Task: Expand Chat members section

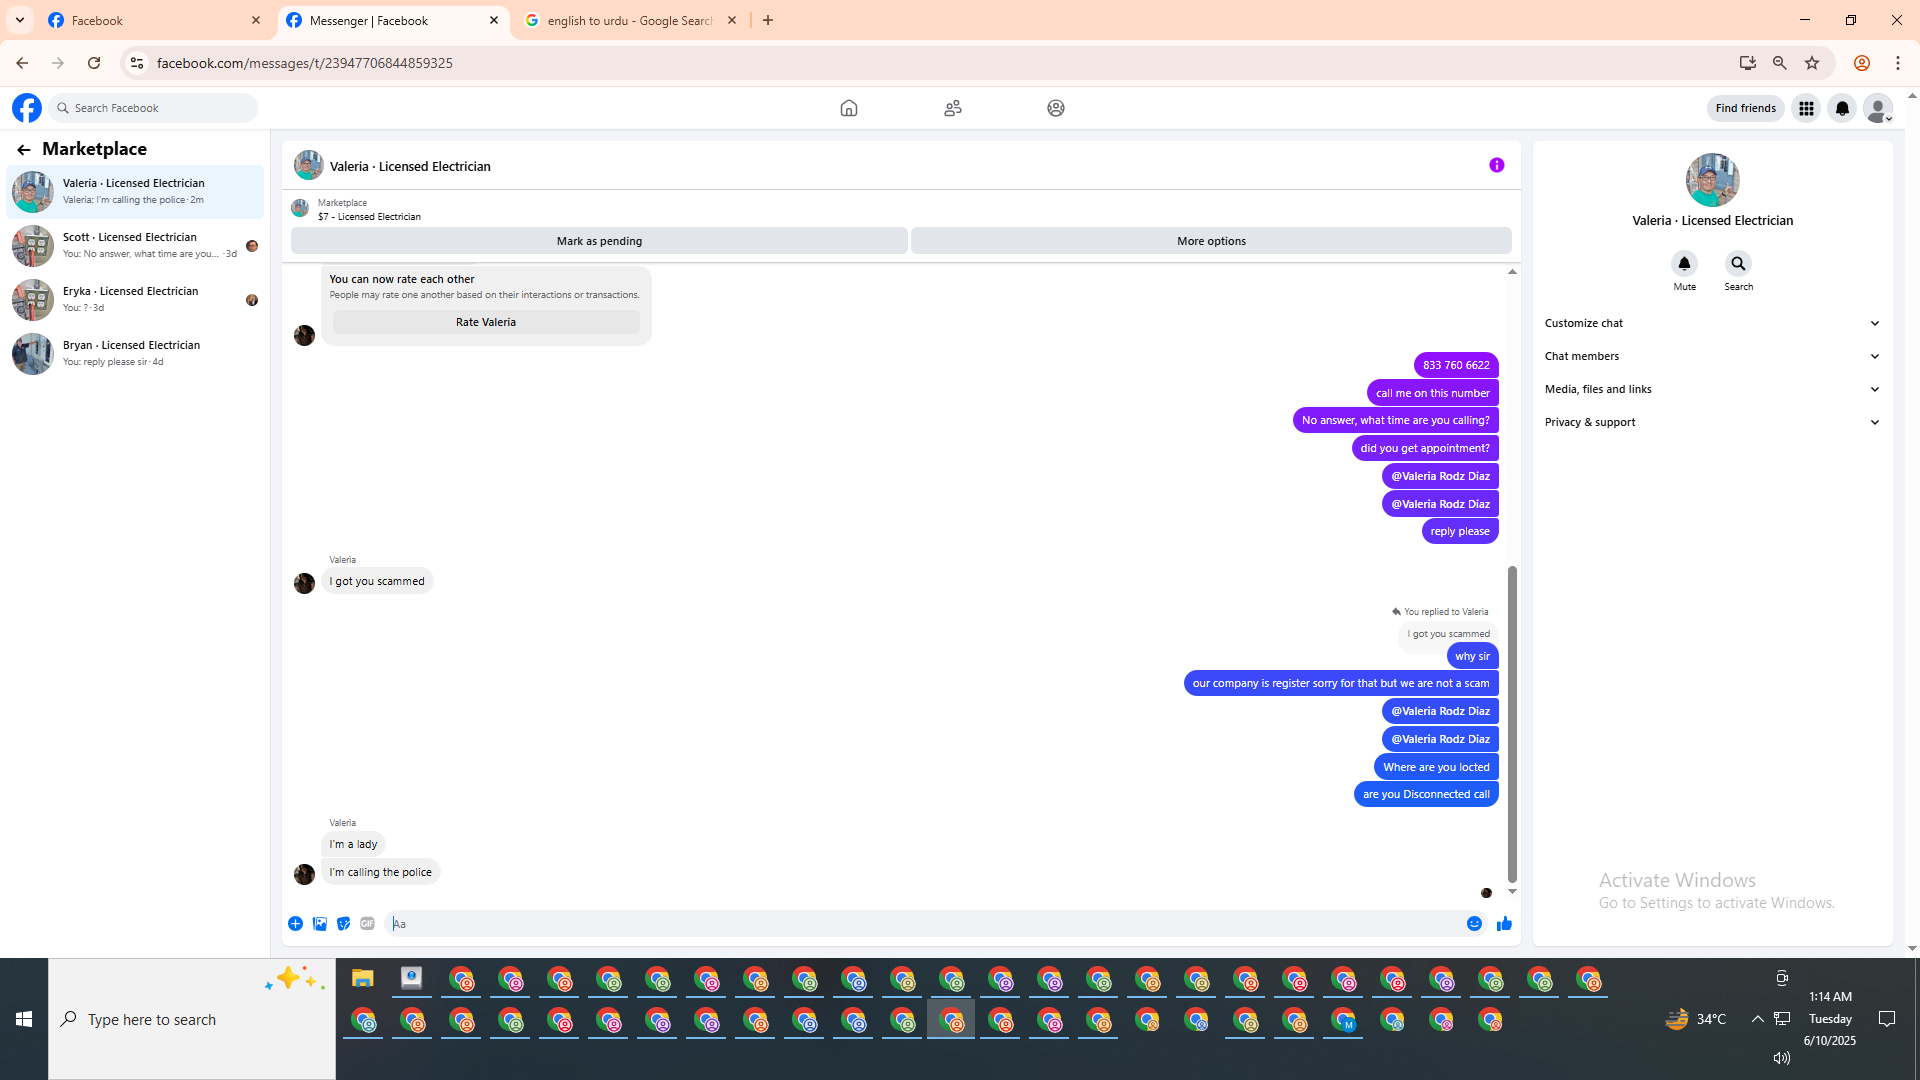Action: pyautogui.click(x=1711, y=356)
